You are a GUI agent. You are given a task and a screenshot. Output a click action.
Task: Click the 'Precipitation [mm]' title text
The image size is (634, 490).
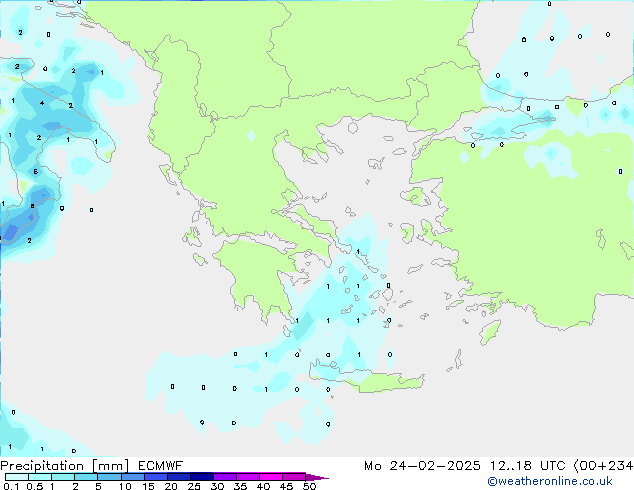click(x=64, y=466)
